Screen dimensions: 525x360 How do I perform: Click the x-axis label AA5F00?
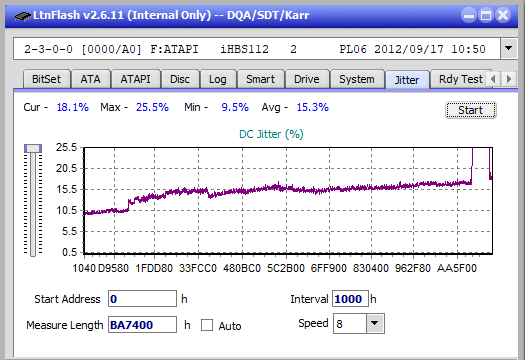[457, 268]
